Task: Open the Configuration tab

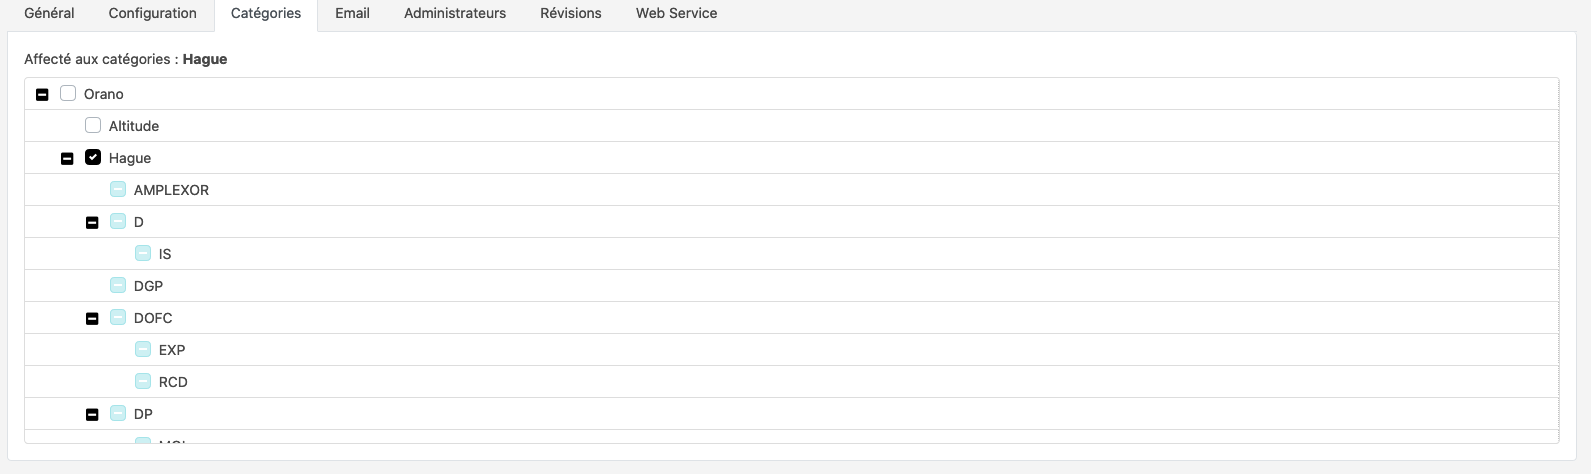Action: pos(152,14)
